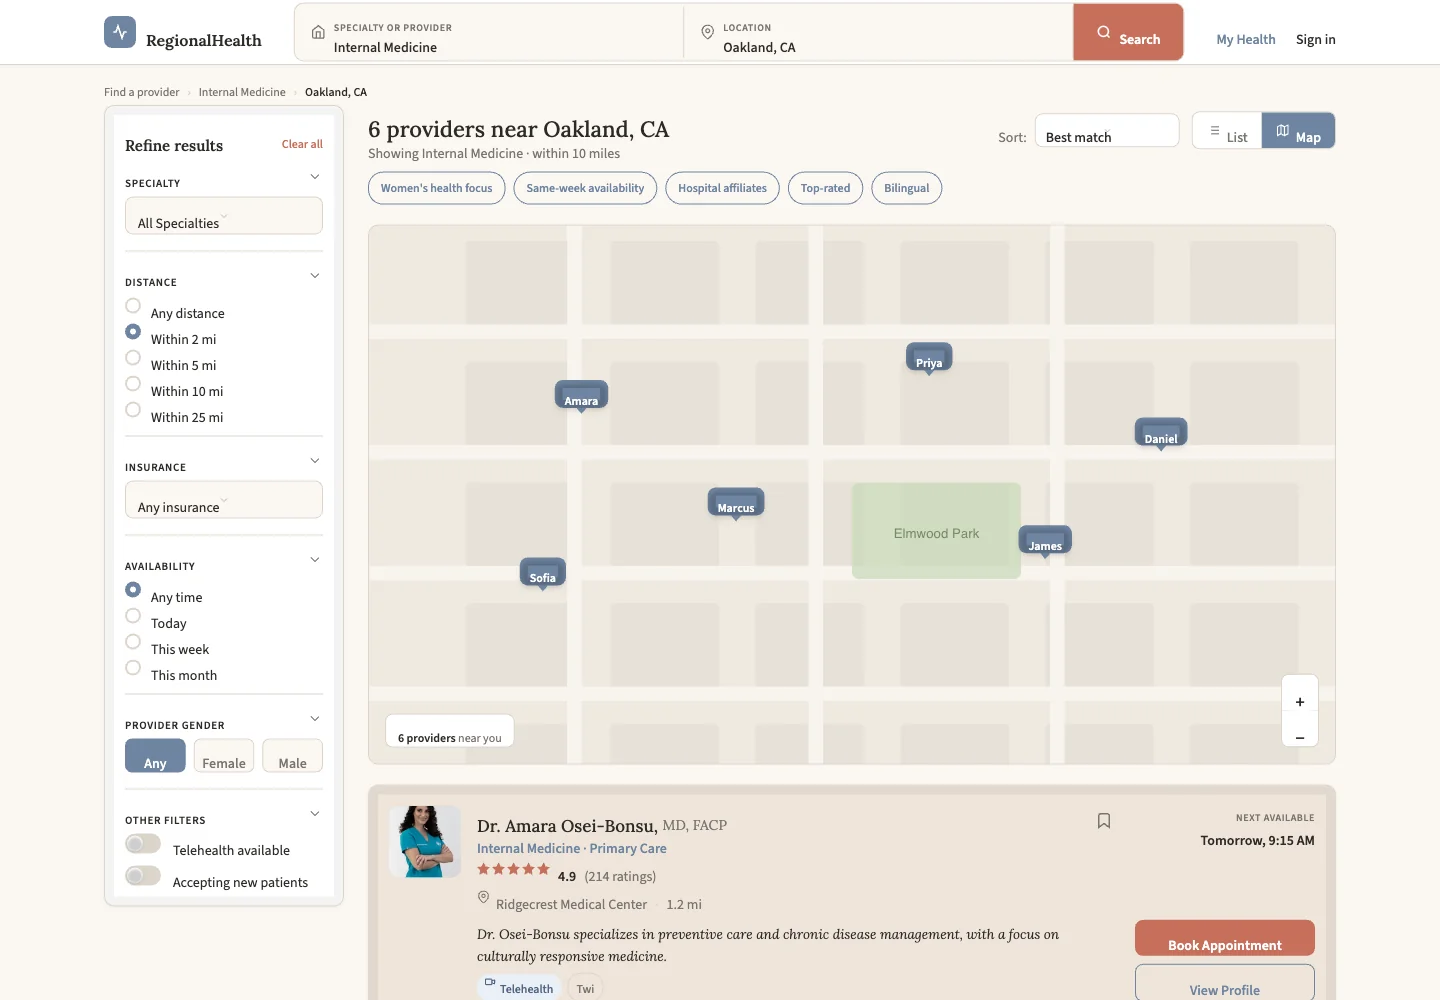
Task: Select the Sofia map pin
Action: pyautogui.click(x=543, y=573)
